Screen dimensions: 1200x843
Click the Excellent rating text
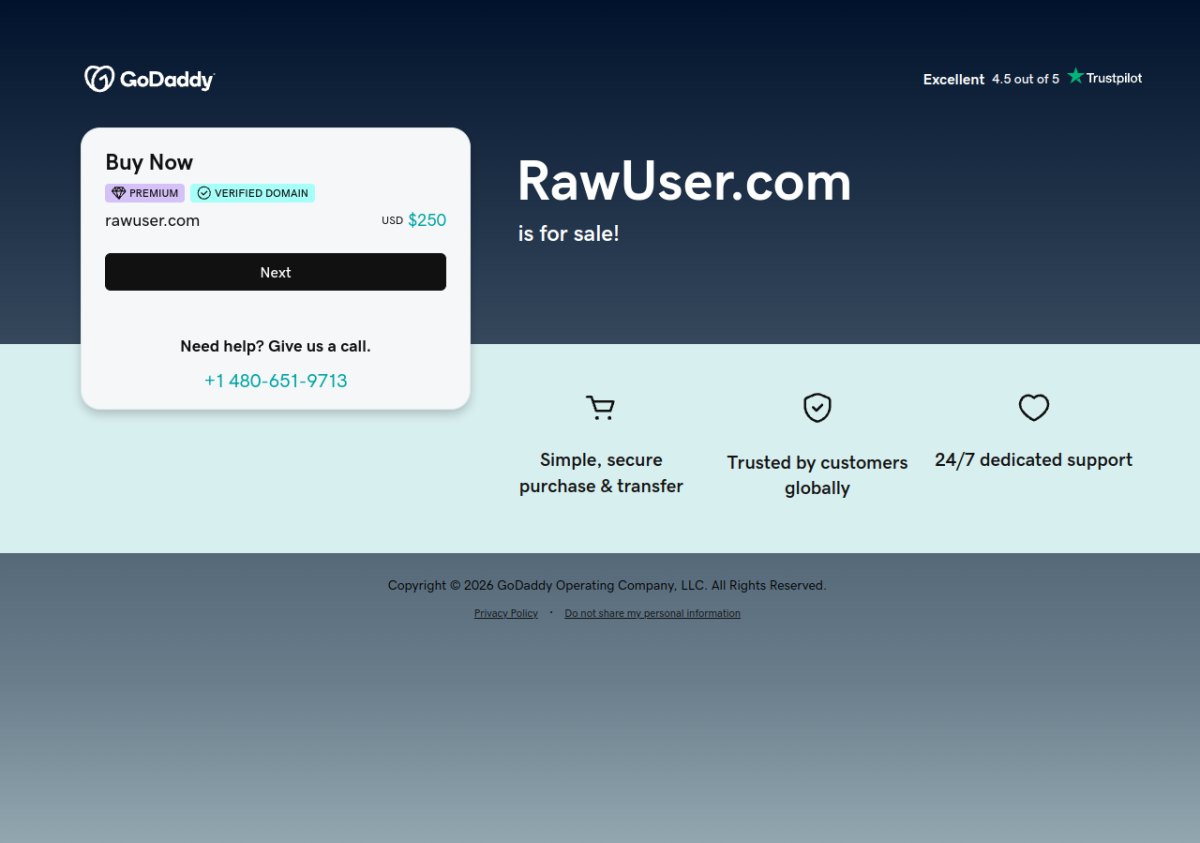coord(954,79)
